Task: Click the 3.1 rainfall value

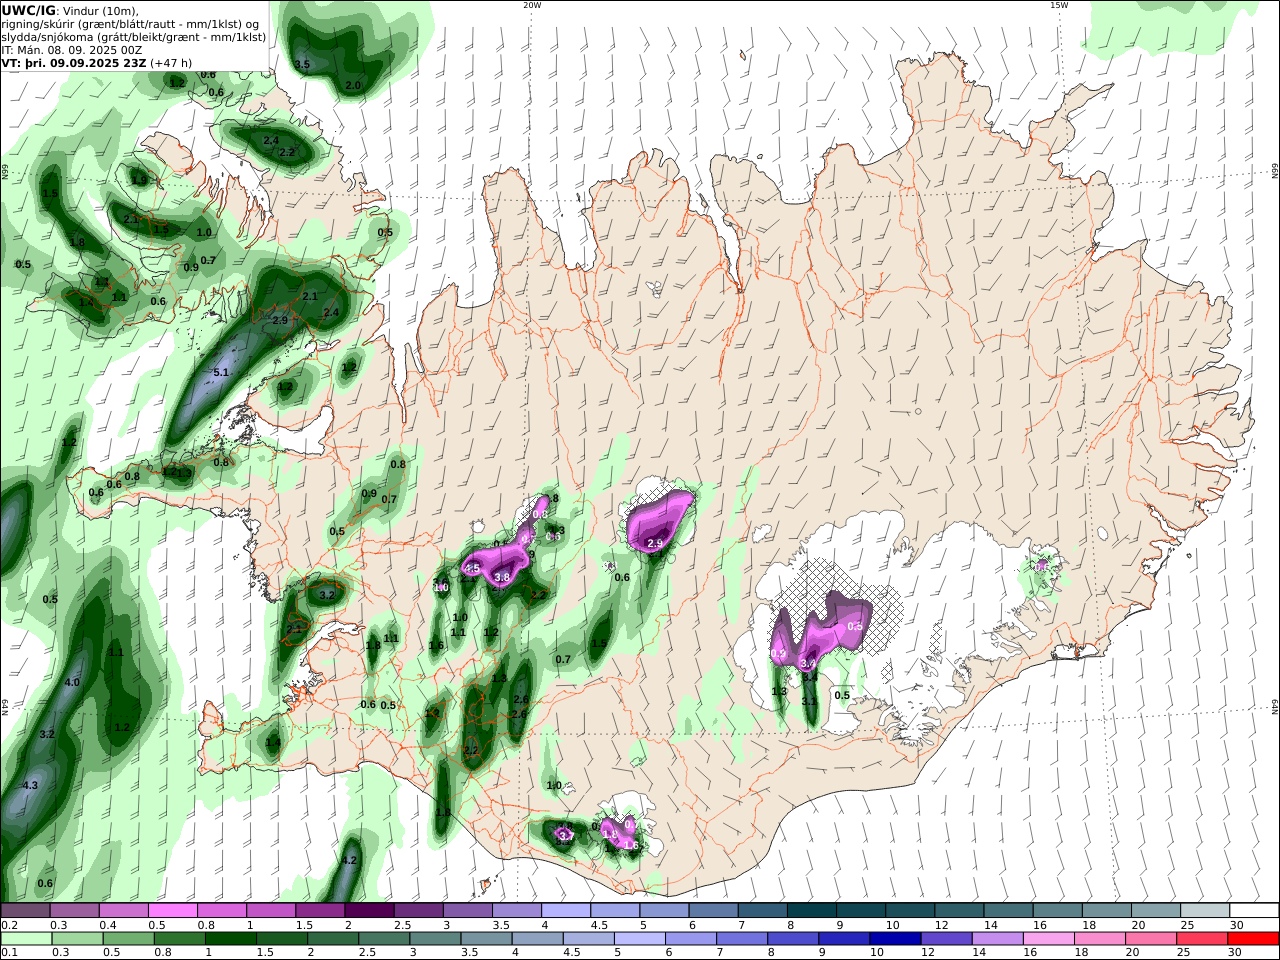Action: coord(809,701)
